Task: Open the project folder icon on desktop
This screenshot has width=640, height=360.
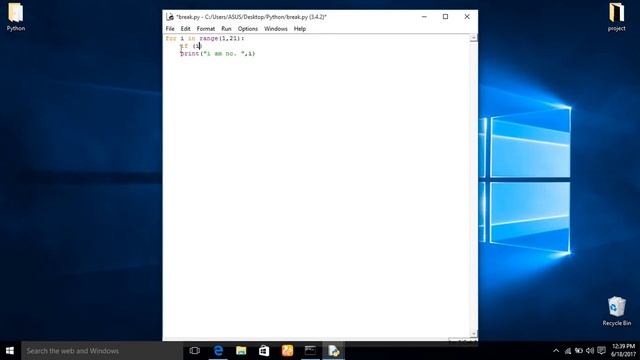Action: (616, 17)
